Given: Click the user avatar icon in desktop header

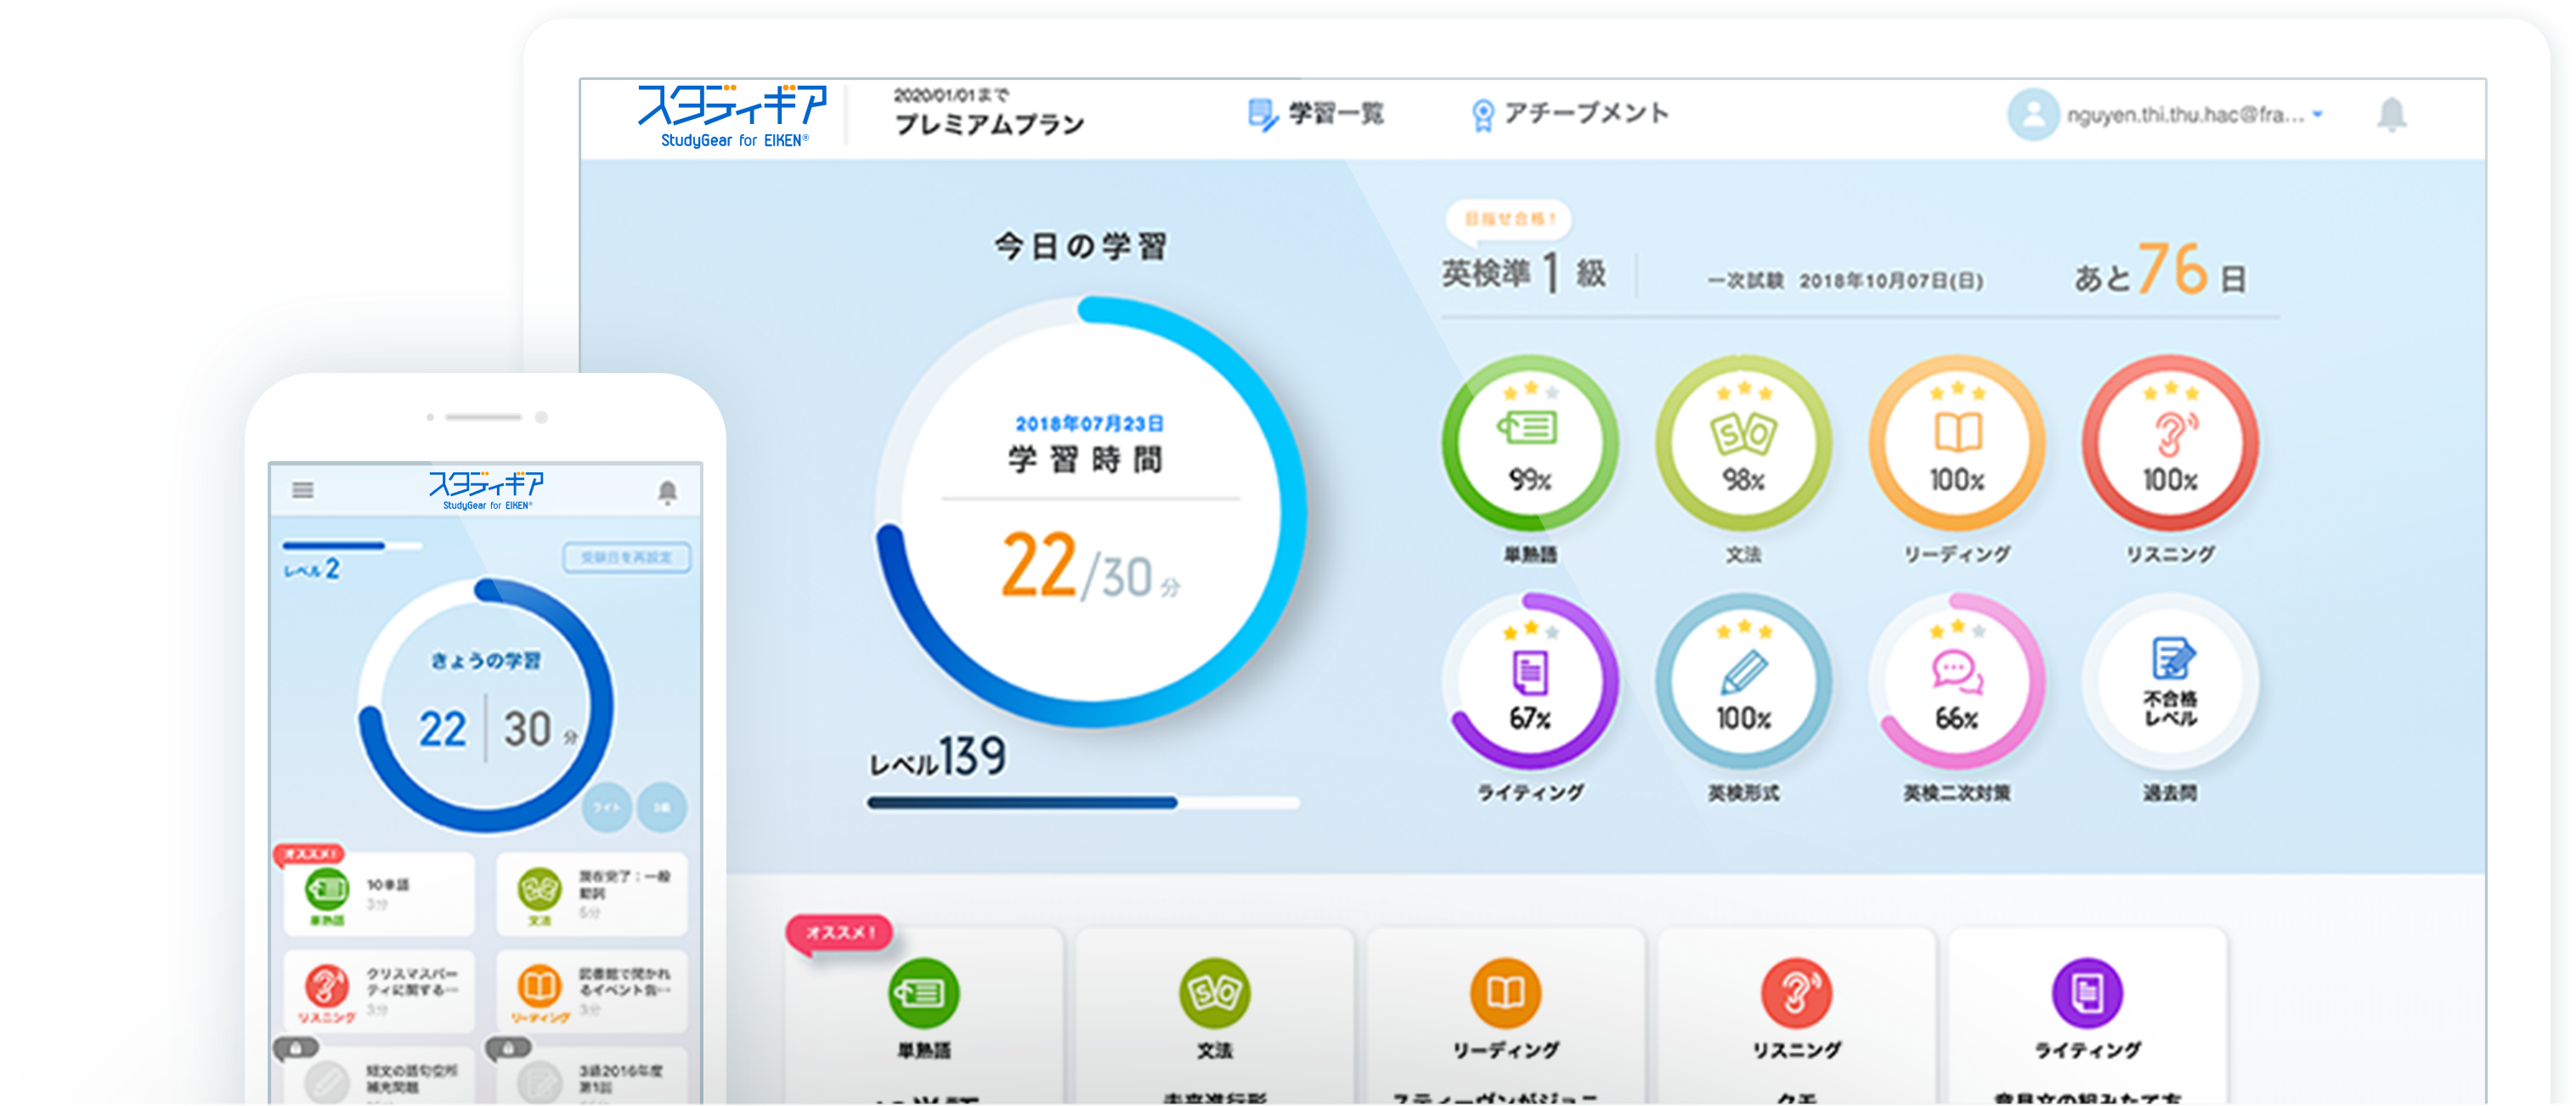Looking at the screenshot, I should [x=2033, y=115].
